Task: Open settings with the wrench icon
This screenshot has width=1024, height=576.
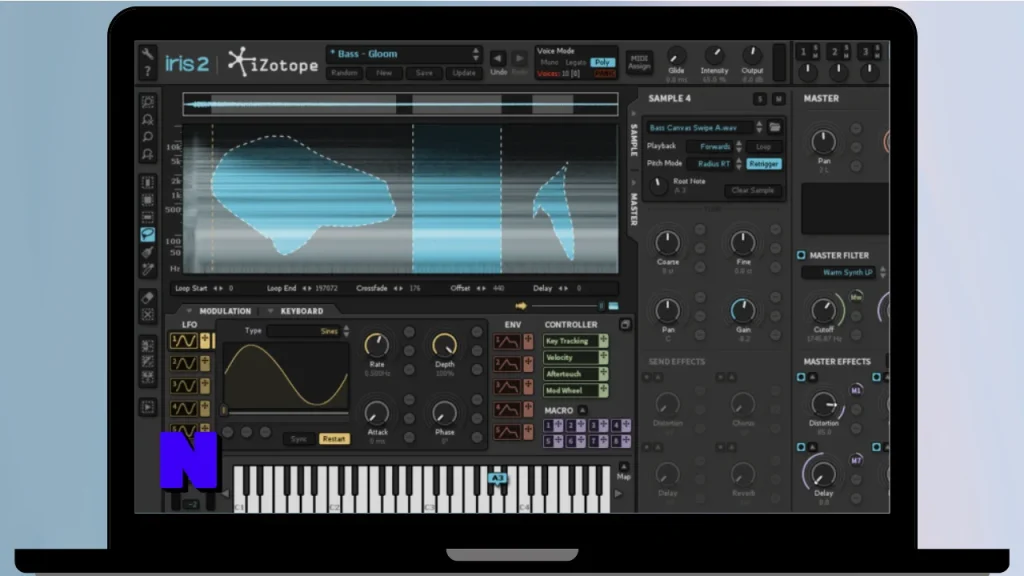Action: (148, 54)
